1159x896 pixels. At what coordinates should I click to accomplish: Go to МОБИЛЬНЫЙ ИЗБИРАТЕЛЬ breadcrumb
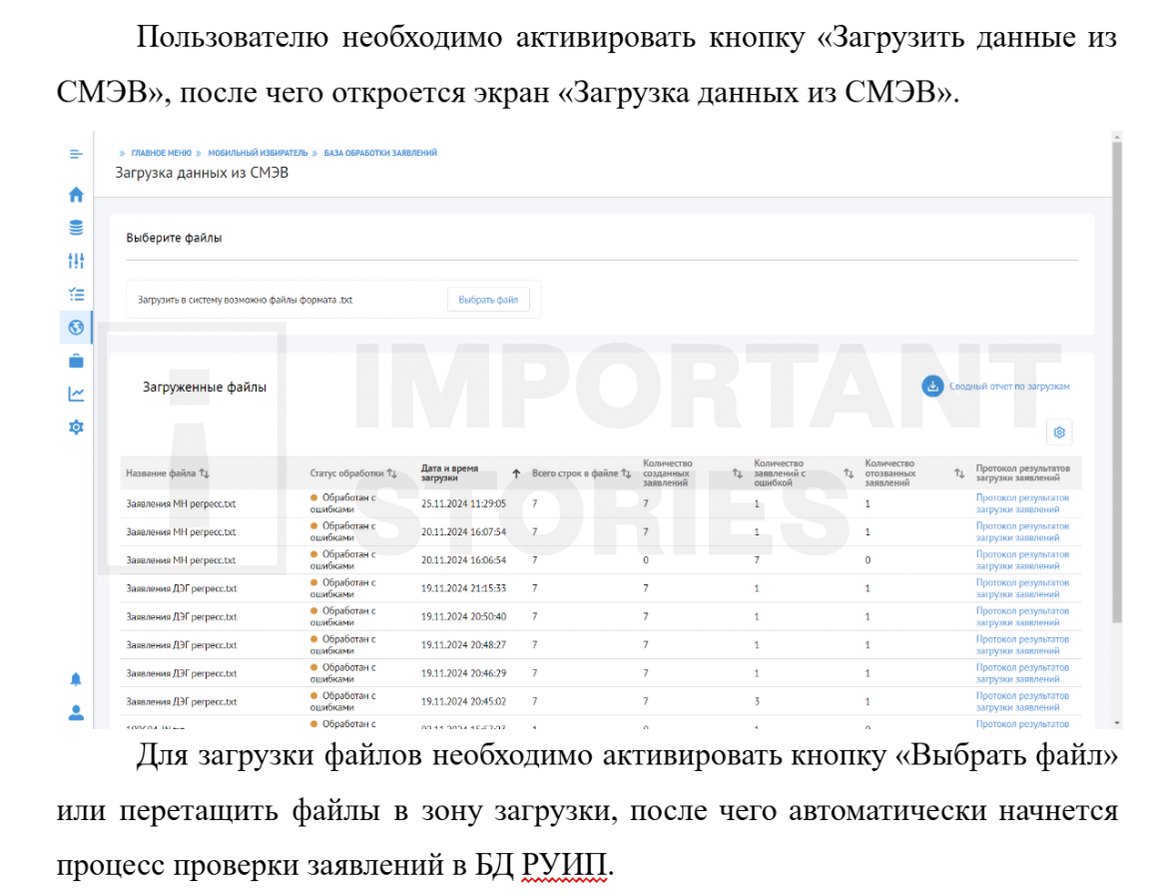pos(257,153)
